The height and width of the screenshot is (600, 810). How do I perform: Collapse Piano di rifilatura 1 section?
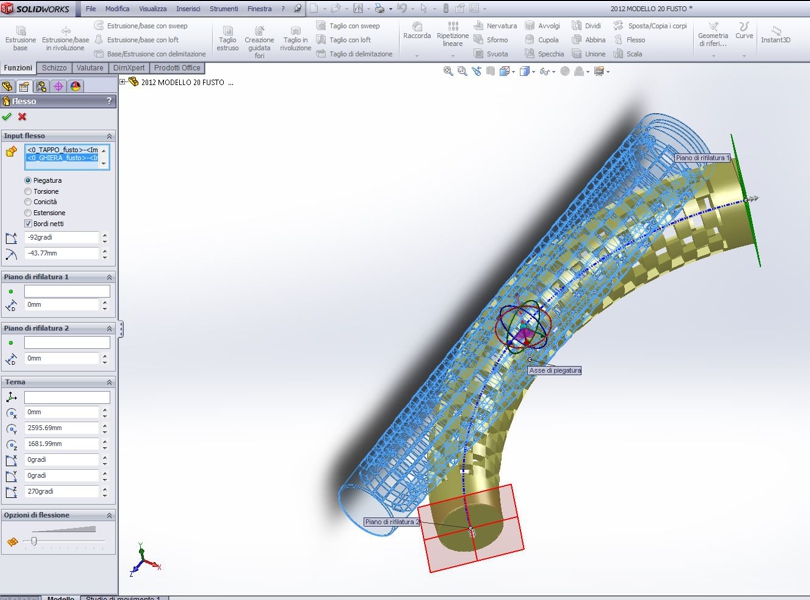pyautogui.click(x=110, y=277)
